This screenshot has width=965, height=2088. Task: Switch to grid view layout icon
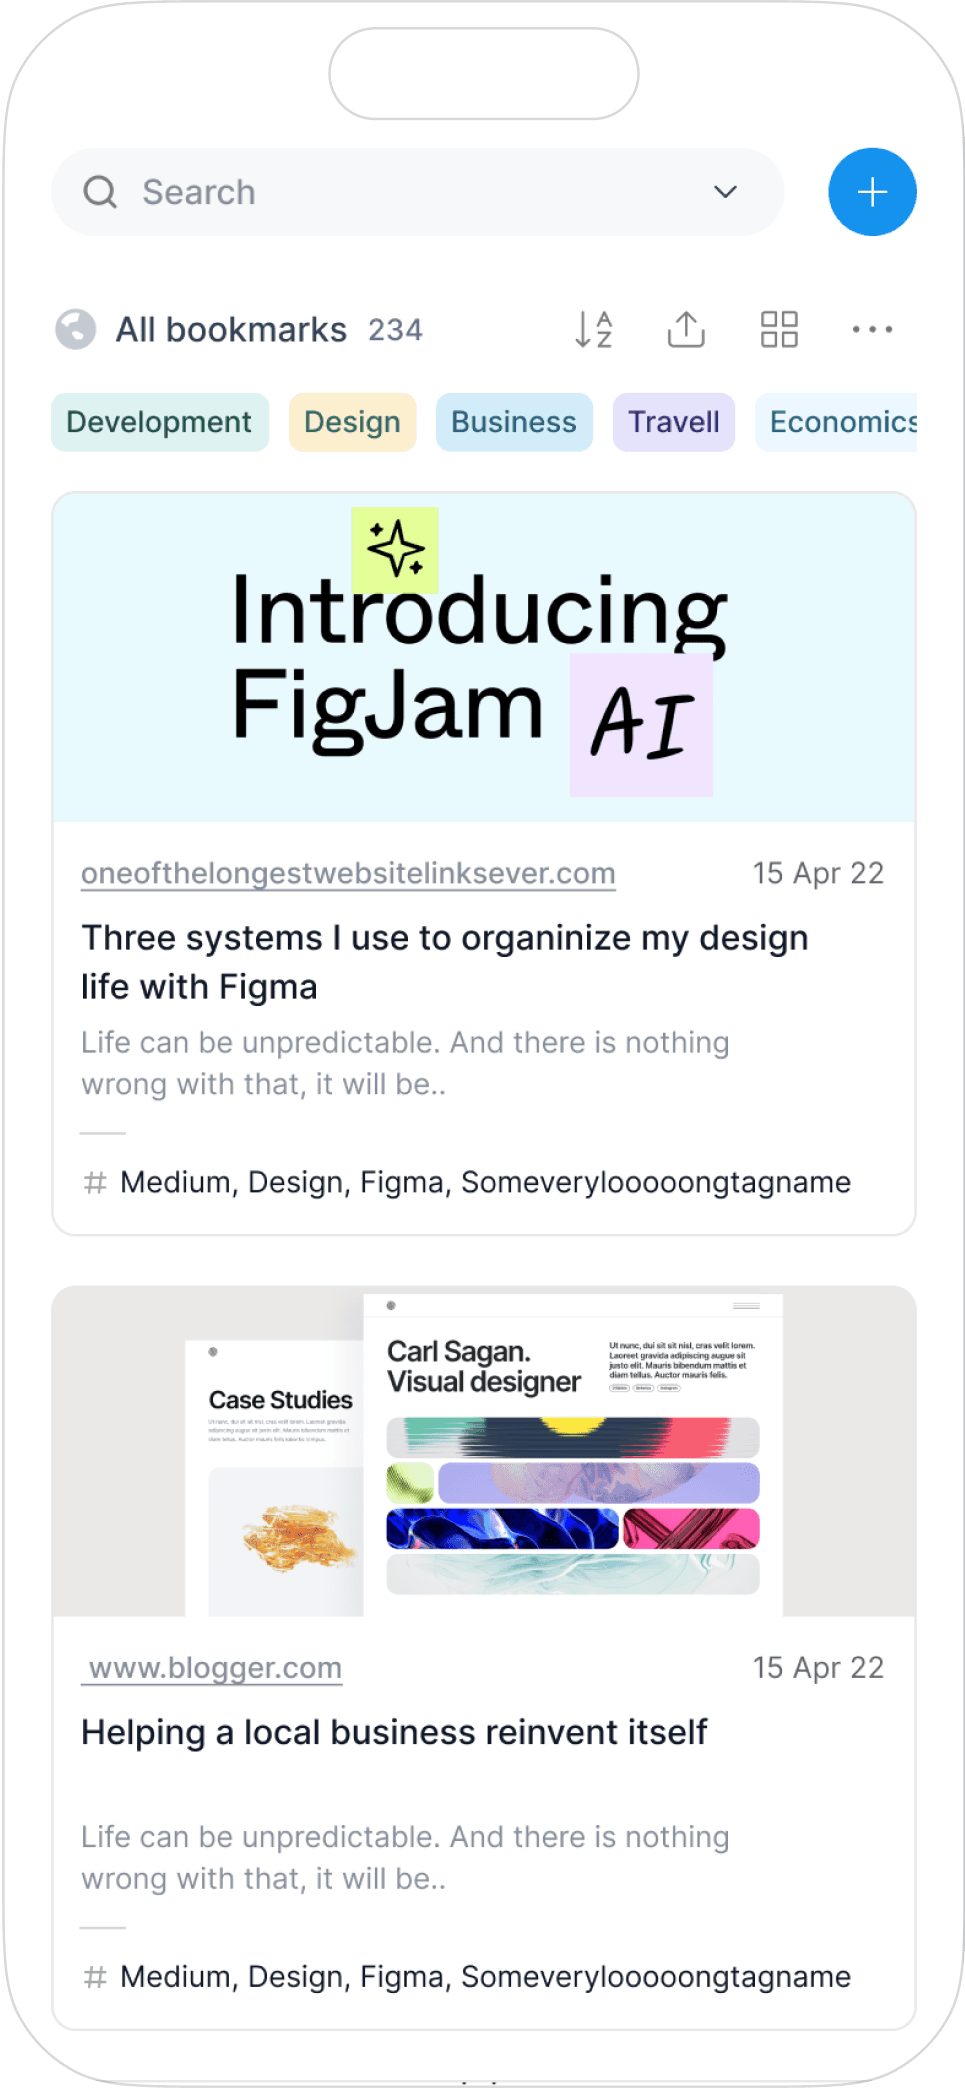coord(779,329)
